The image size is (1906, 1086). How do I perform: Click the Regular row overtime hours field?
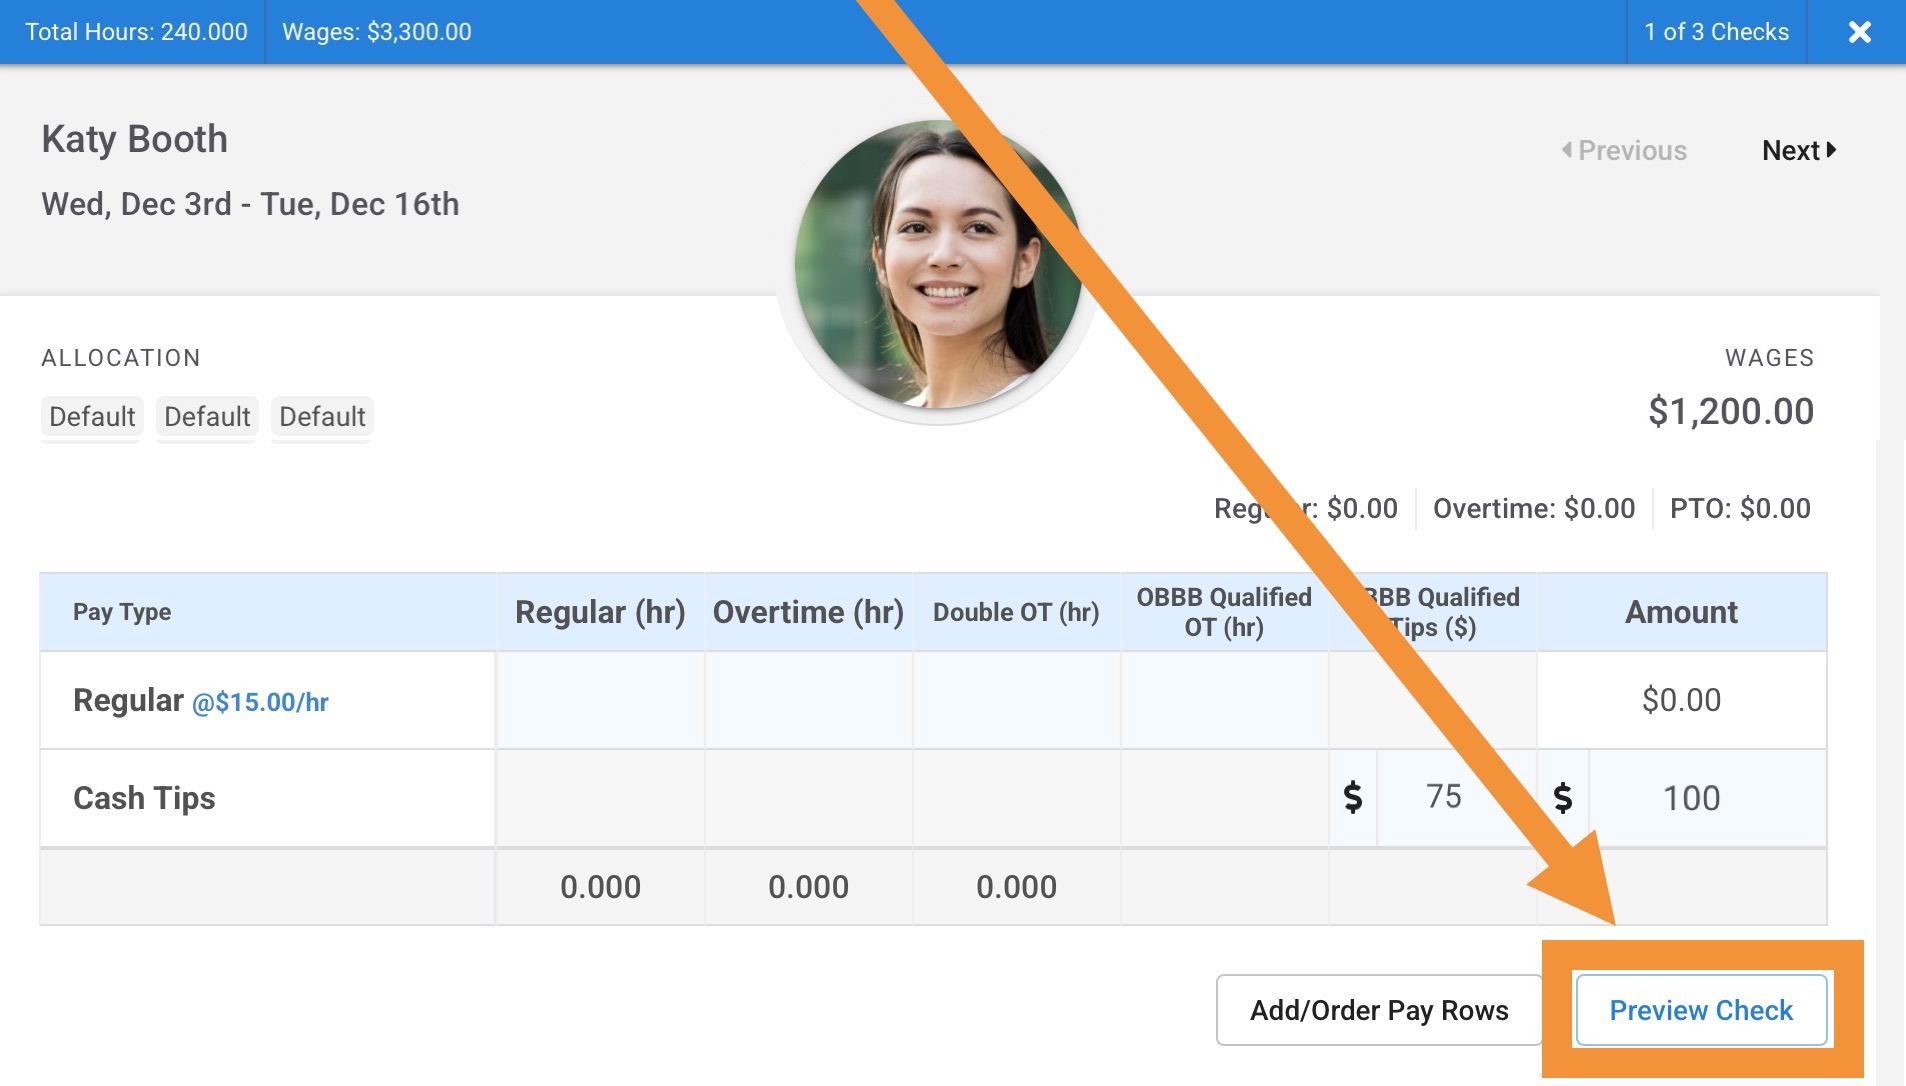pyautogui.click(x=808, y=700)
